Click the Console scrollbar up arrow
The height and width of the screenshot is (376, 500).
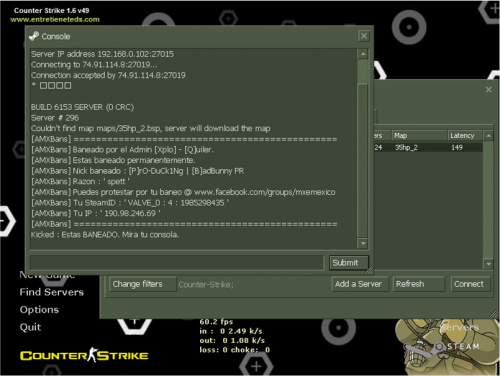tap(363, 54)
